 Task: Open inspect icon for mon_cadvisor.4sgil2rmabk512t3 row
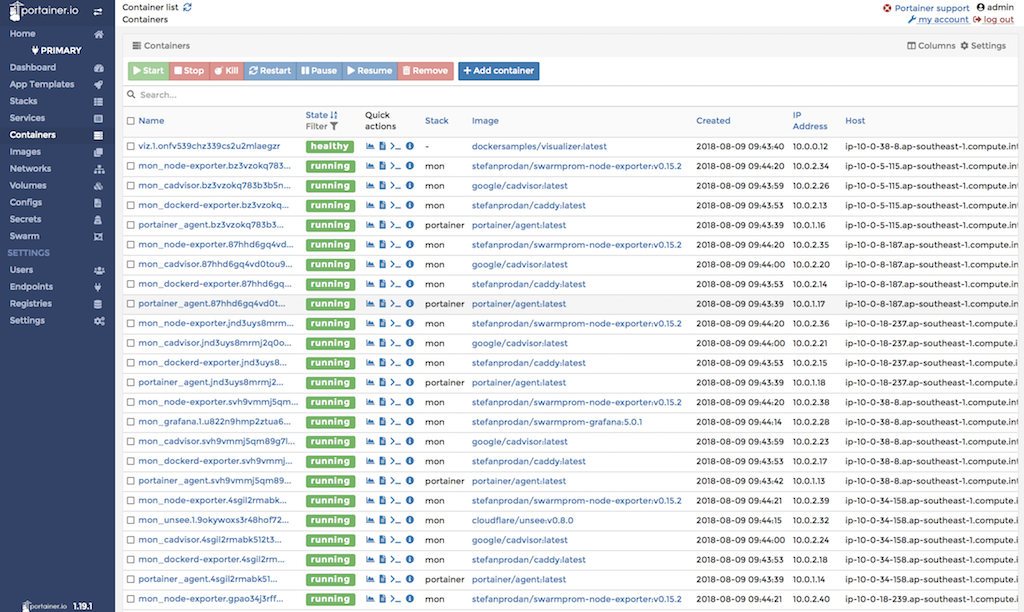409,540
